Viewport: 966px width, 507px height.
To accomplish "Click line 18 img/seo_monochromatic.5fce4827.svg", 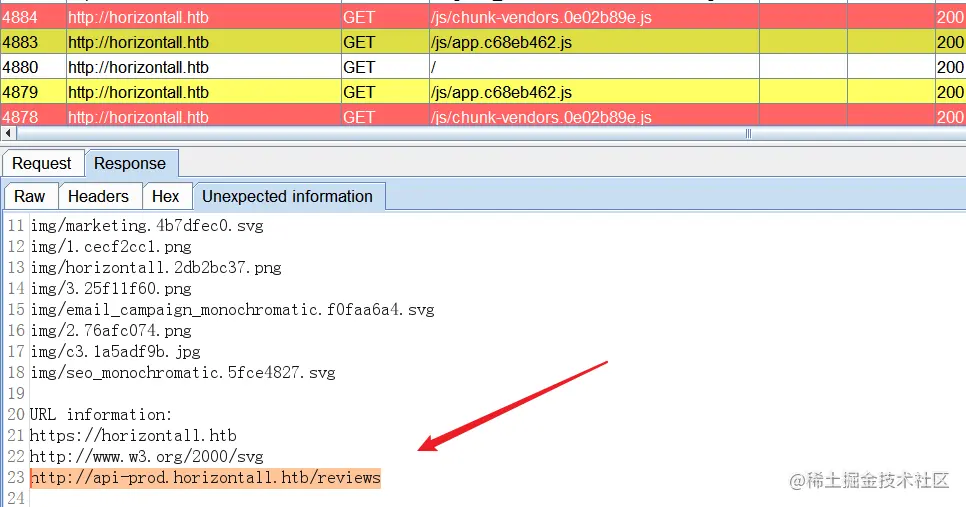I will click(x=183, y=373).
